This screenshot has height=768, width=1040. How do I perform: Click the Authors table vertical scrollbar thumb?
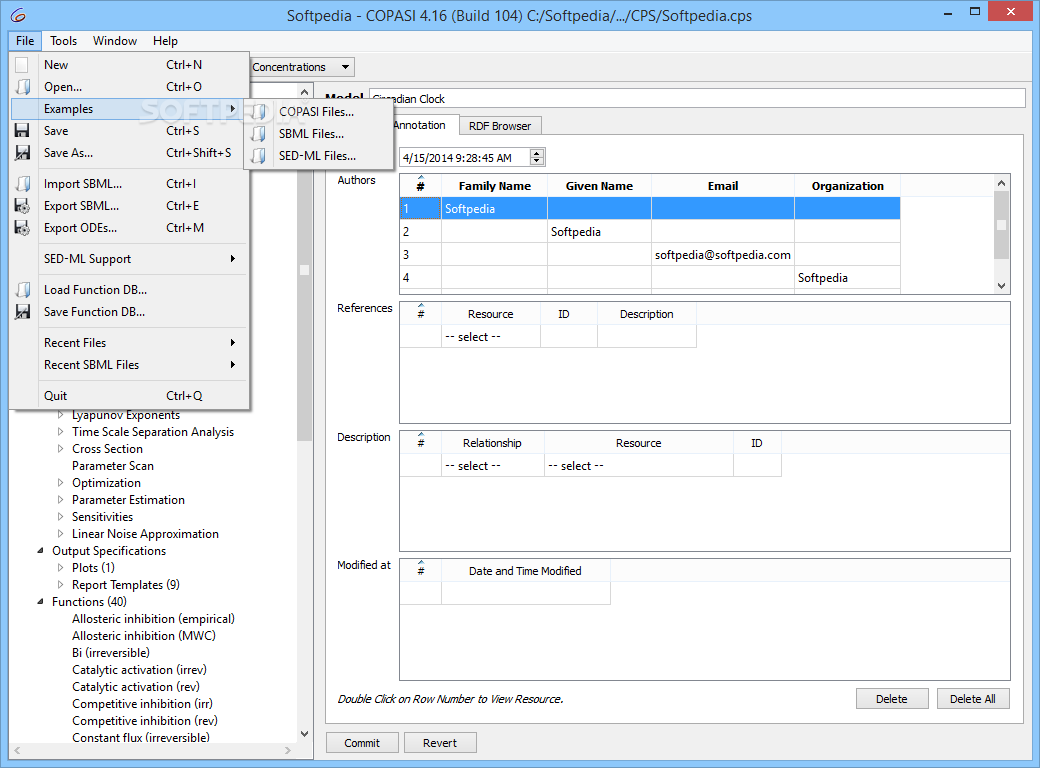(x=1001, y=225)
